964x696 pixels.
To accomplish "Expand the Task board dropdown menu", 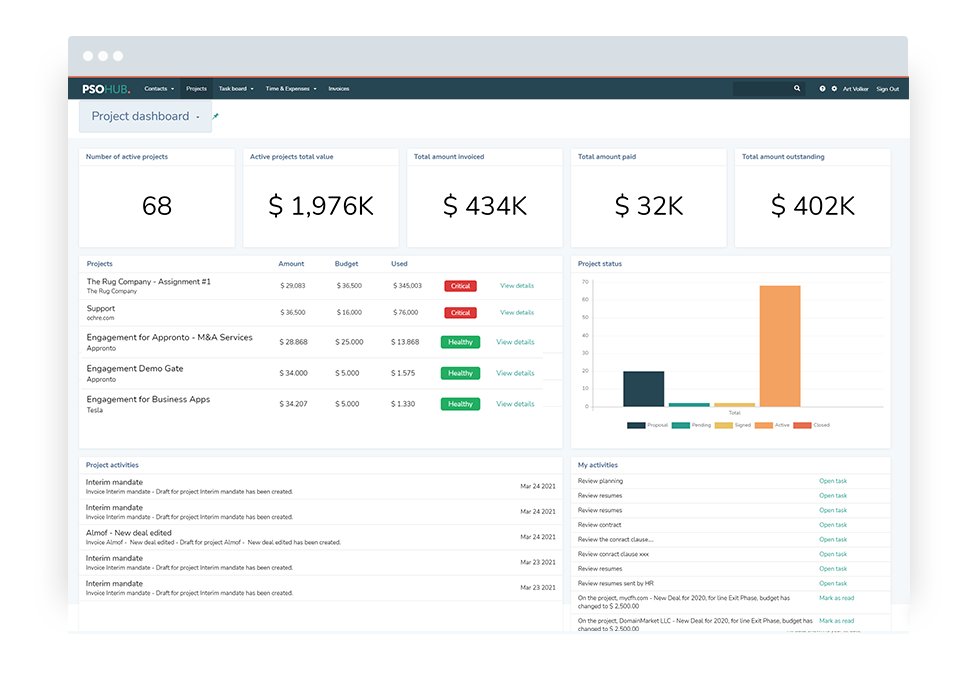I will tap(235, 89).
